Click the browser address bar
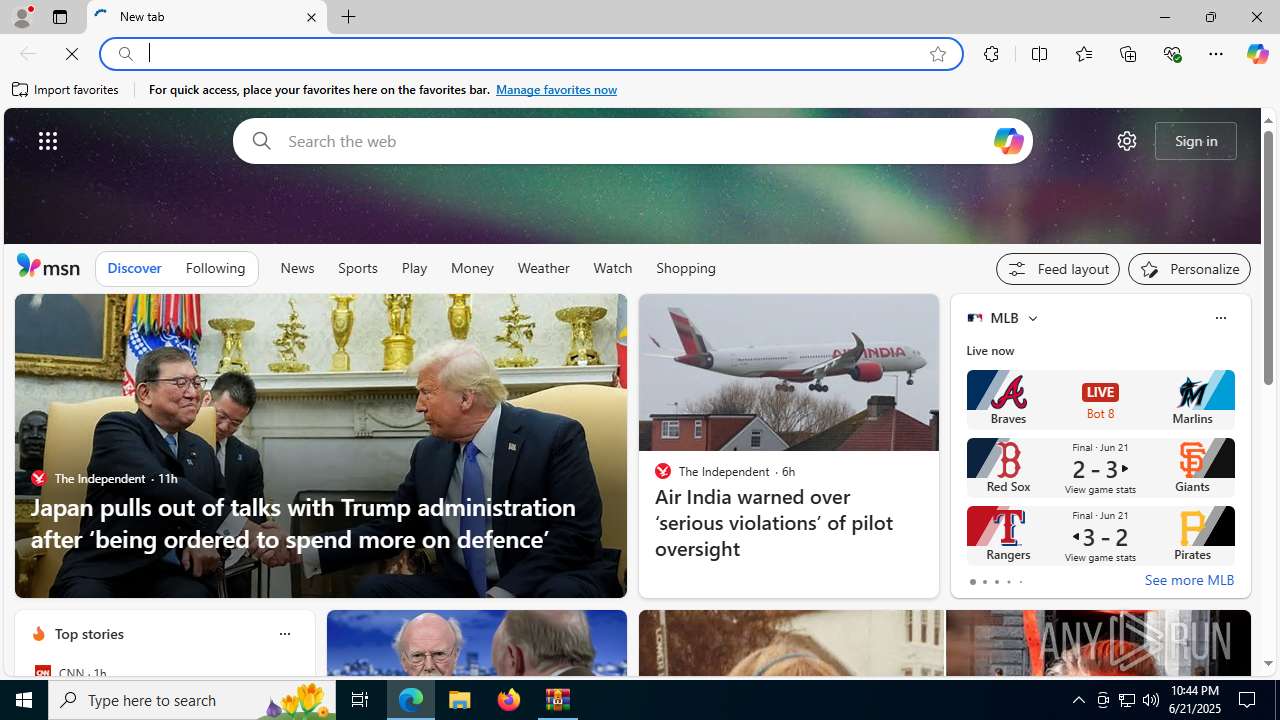1280x720 pixels. (x=530, y=54)
